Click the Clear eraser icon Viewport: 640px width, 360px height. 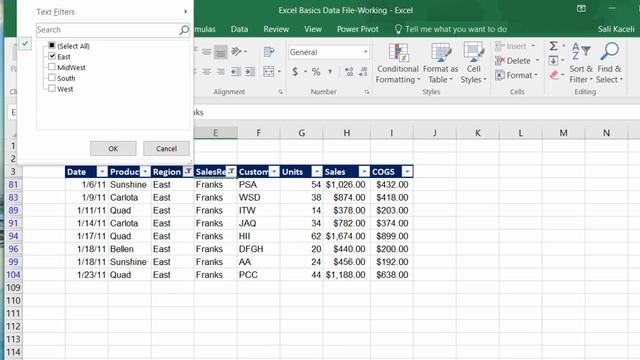coord(554,75)
